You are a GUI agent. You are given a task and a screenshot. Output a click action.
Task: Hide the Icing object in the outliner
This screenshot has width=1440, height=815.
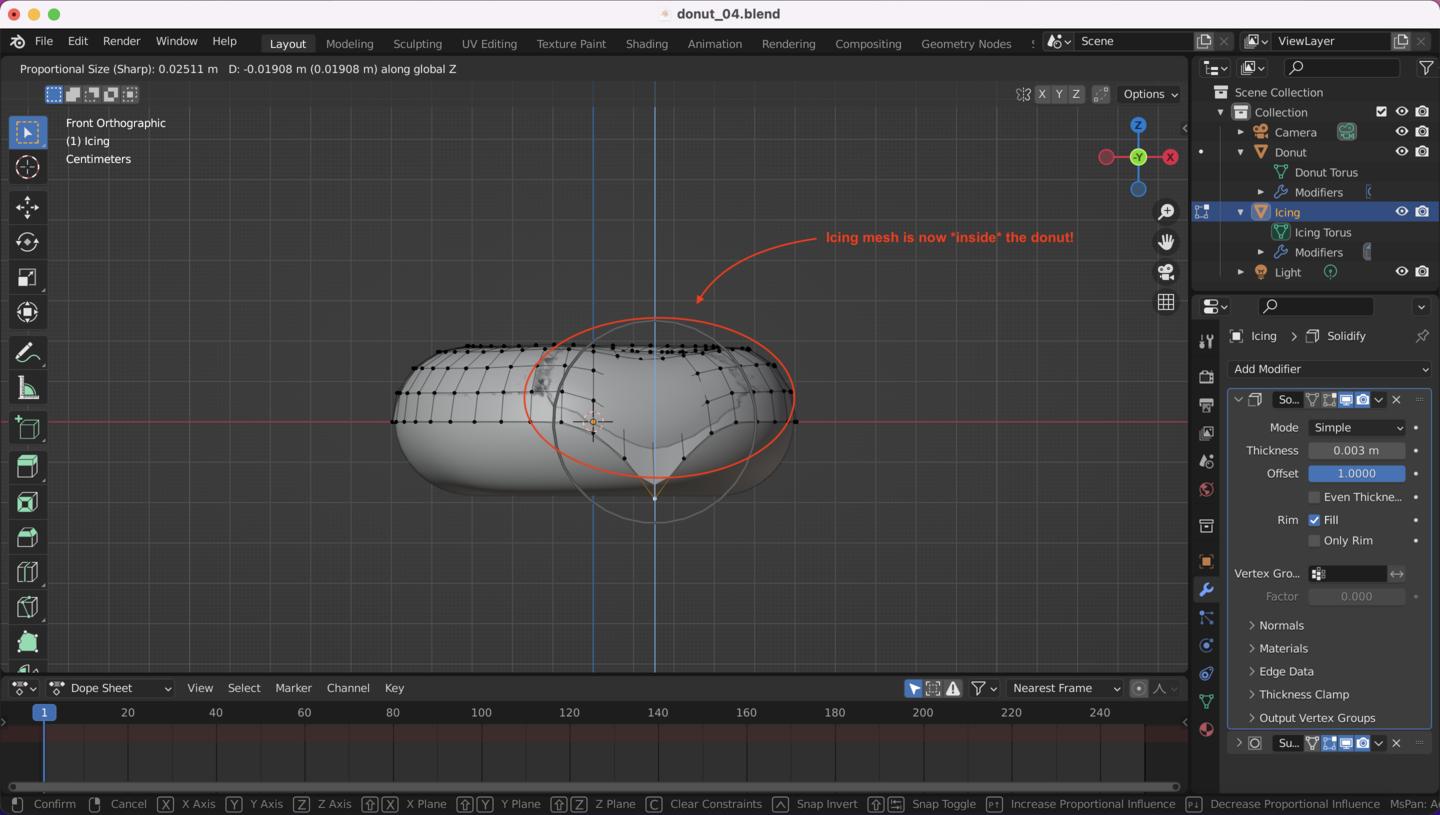coord(1401,211)
